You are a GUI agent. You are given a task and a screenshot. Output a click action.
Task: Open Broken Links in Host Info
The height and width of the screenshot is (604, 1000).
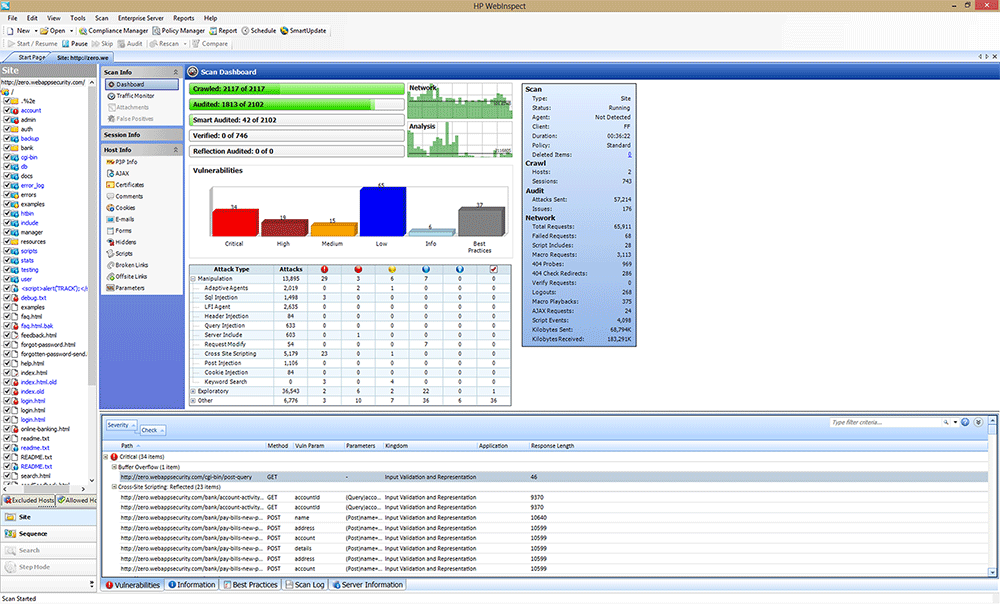[128, 265]
